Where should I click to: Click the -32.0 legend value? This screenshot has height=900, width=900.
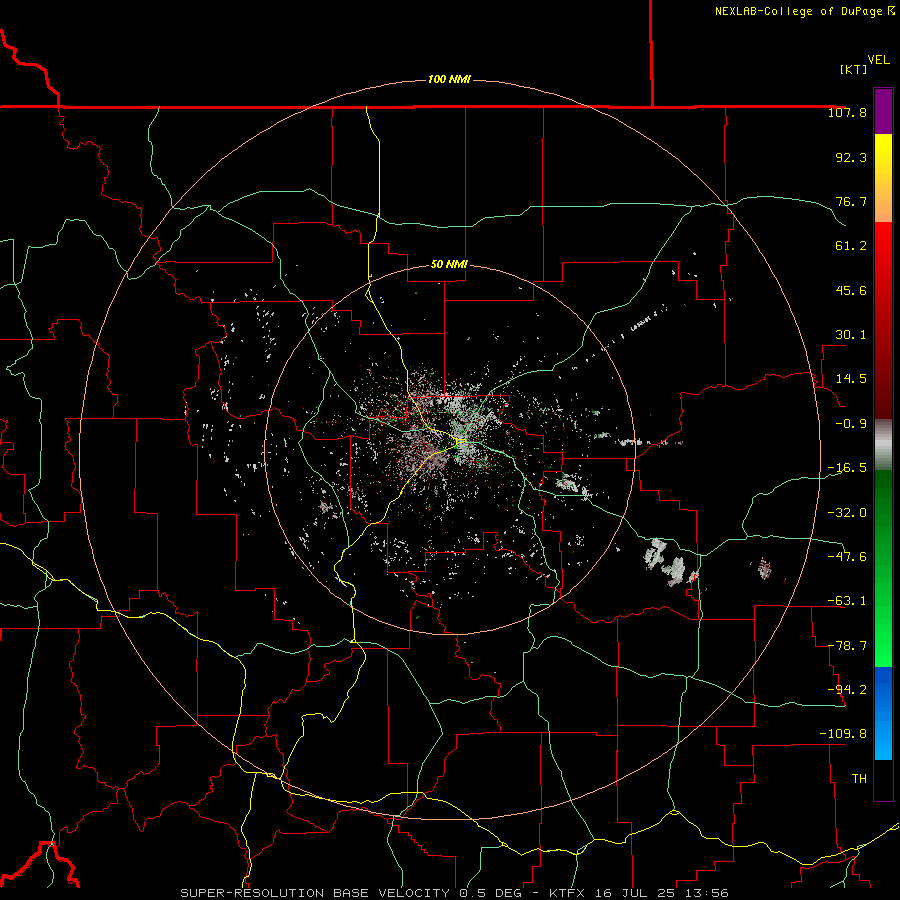(x=847, y=513)
